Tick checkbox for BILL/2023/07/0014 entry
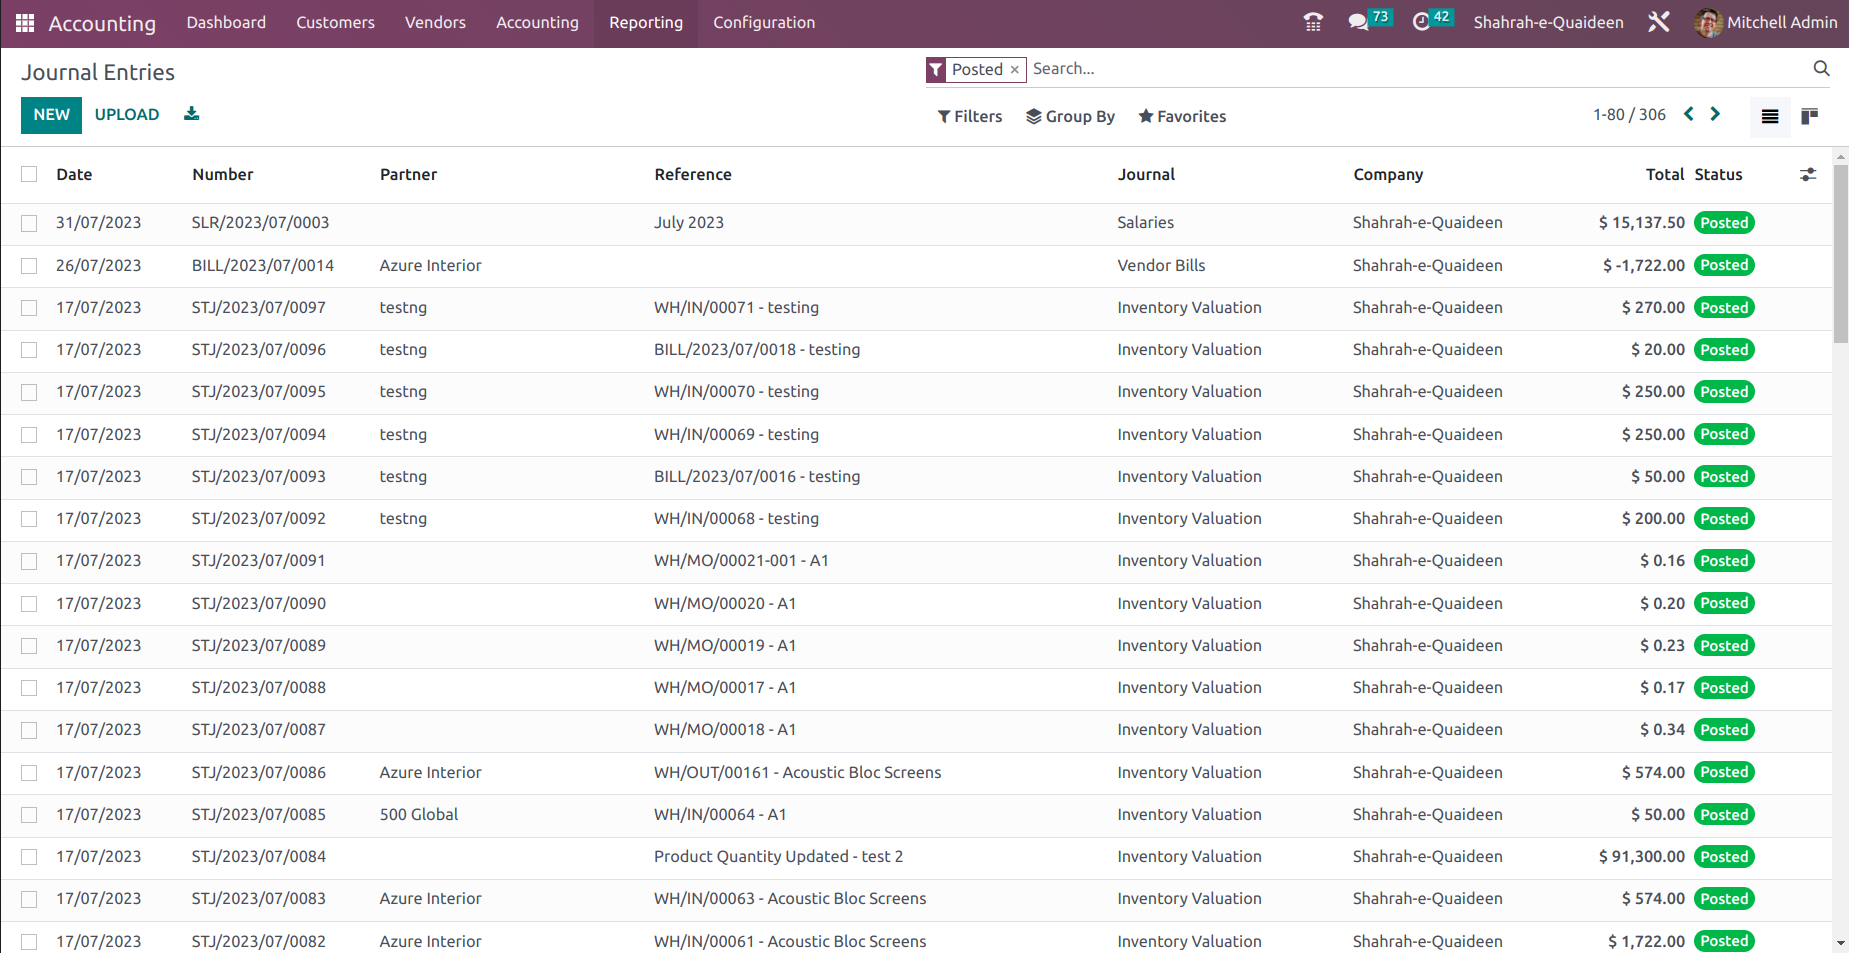 tap(29, 266)
